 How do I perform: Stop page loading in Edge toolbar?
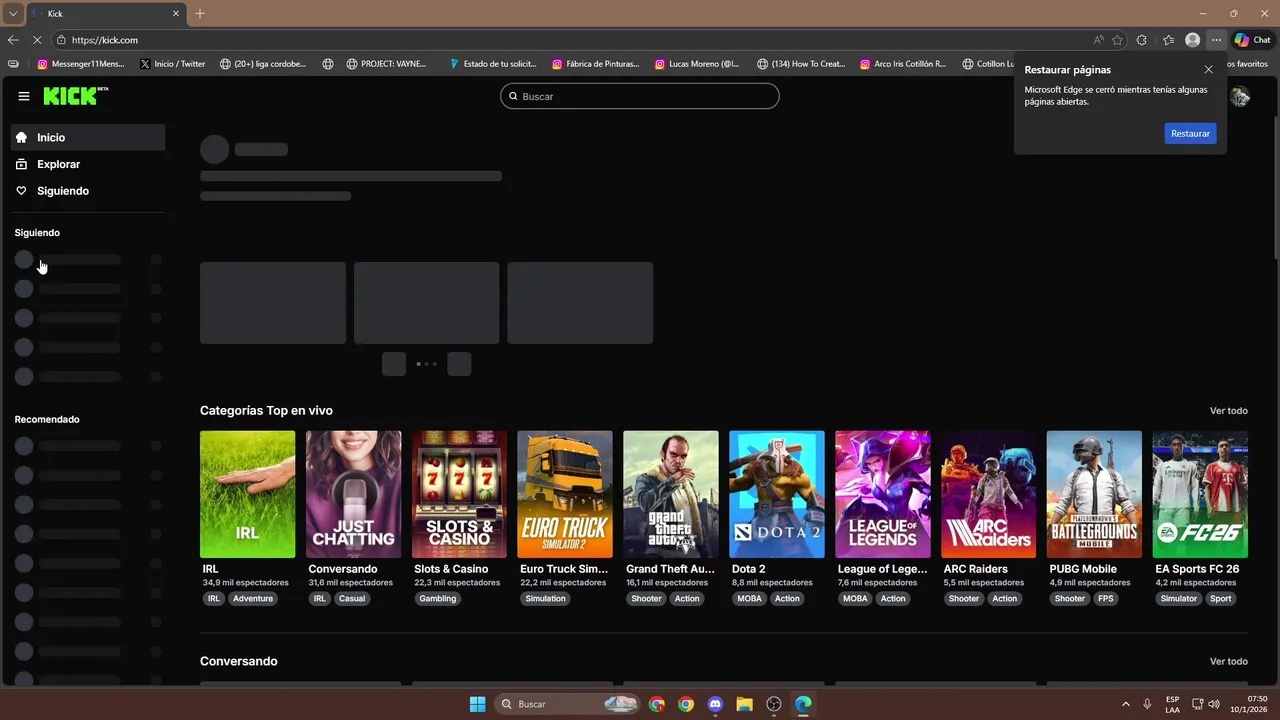(37, 40)
